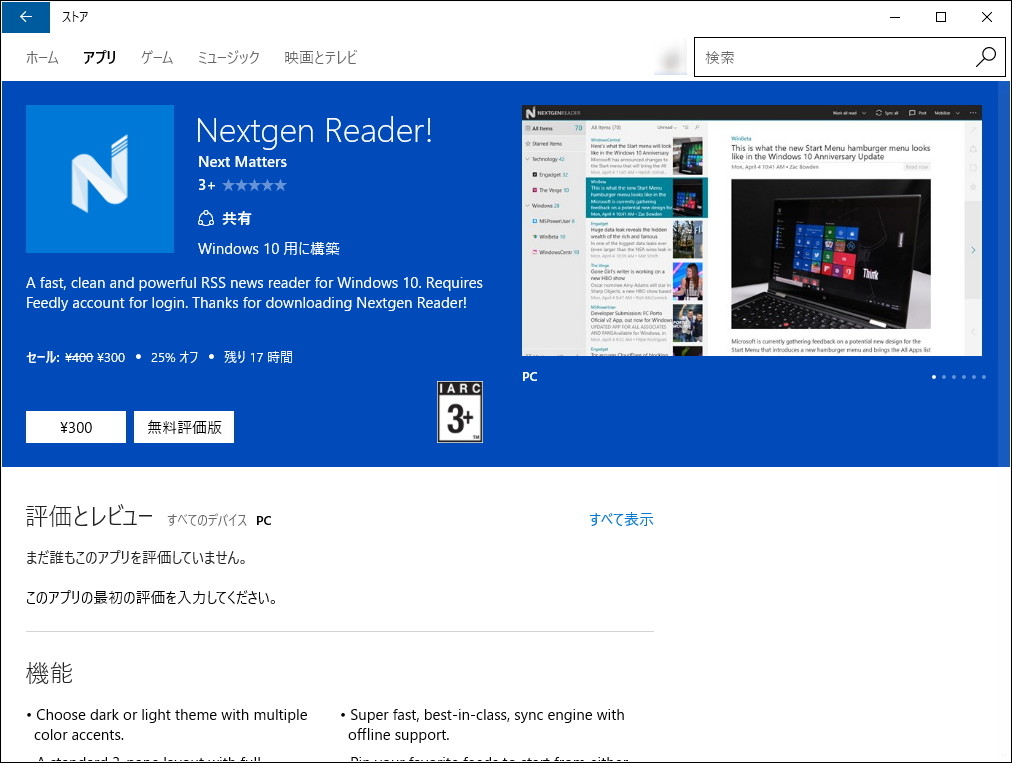Open the ミュージック section
This screenshot has width=1012, height=763.
pyautogui.click(x=228, y=57)
